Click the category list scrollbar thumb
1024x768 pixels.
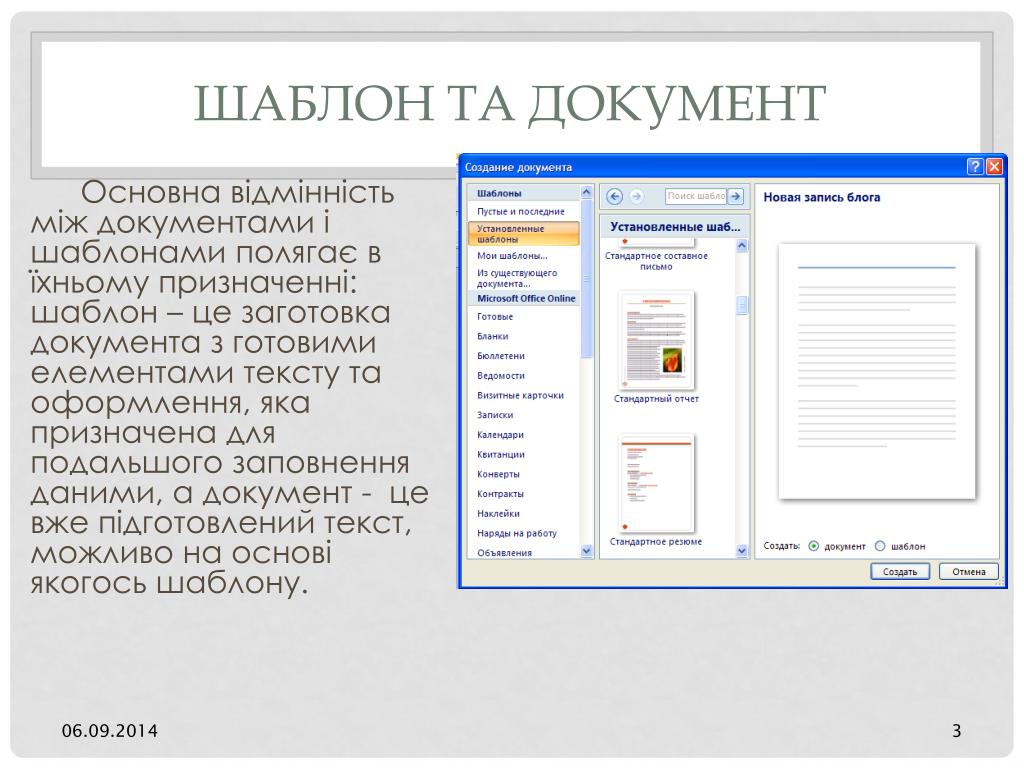click(x=586, y=279)
